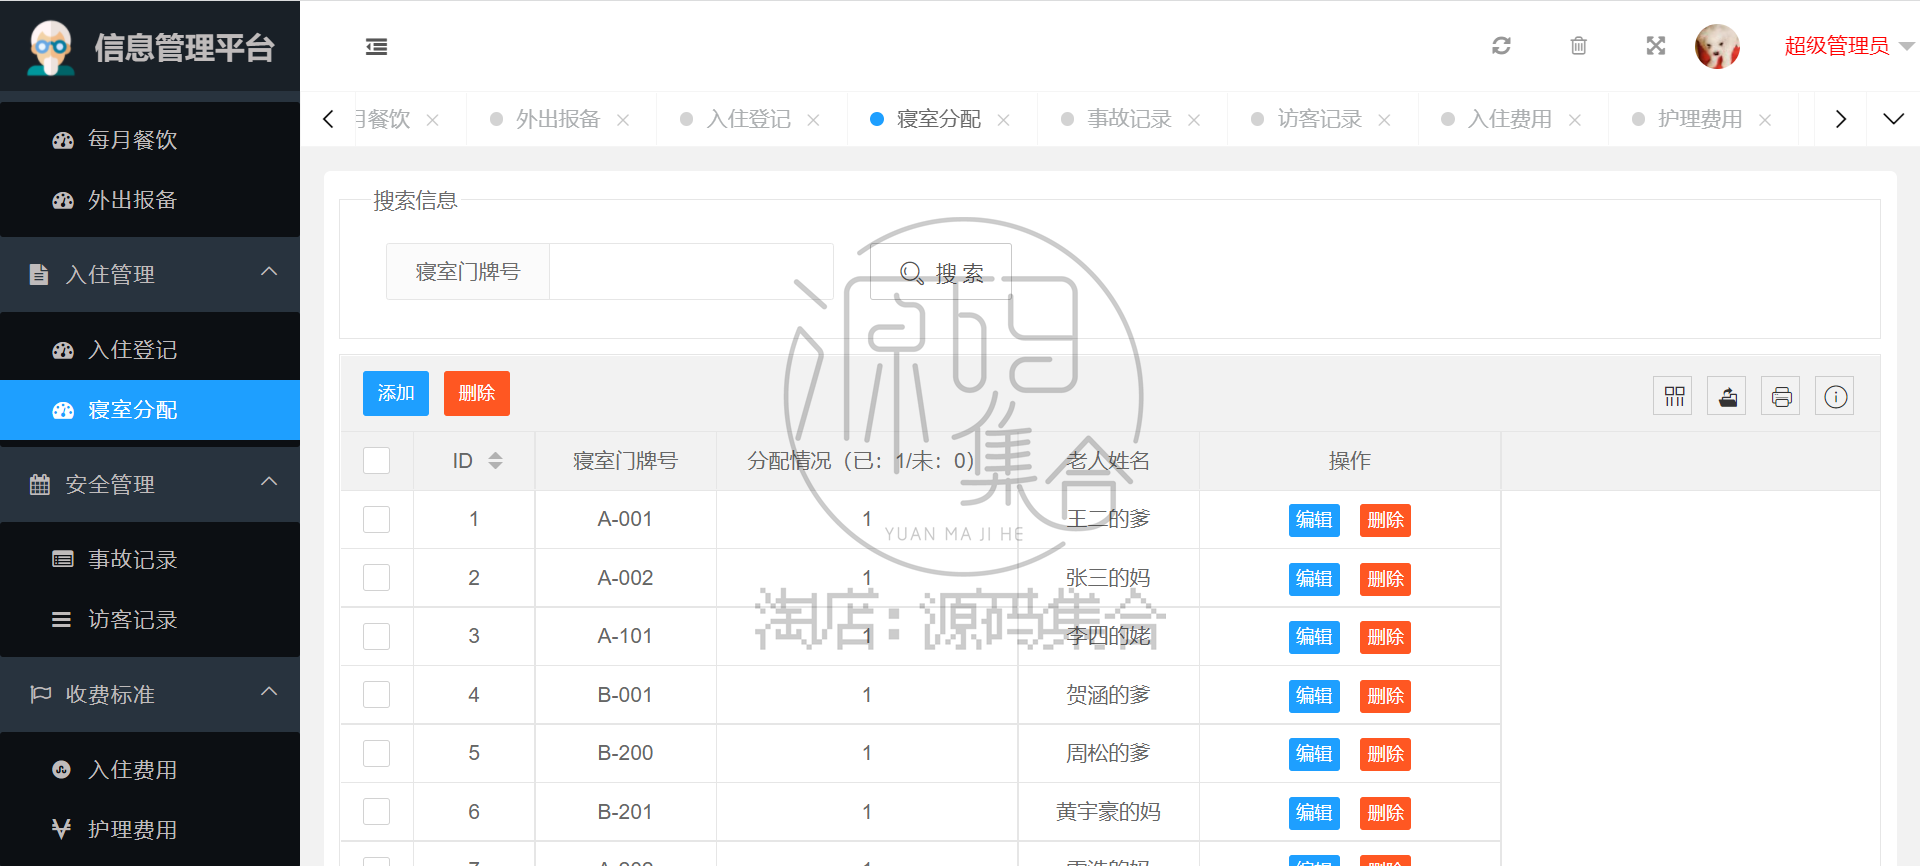Delete the B-200 row

point(1385,754)
